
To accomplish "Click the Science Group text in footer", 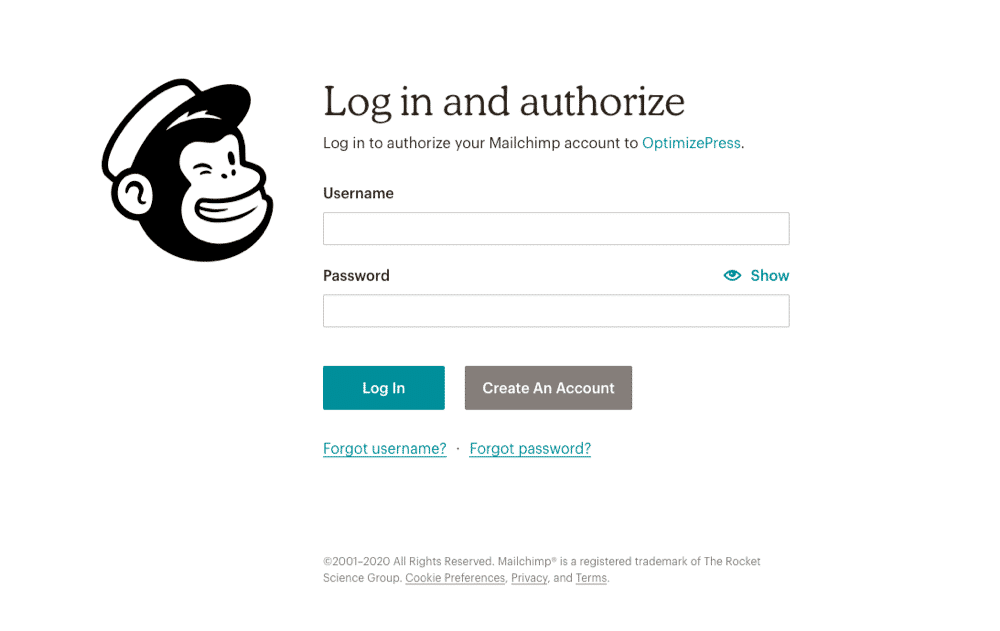I will (x=362, y=578).
